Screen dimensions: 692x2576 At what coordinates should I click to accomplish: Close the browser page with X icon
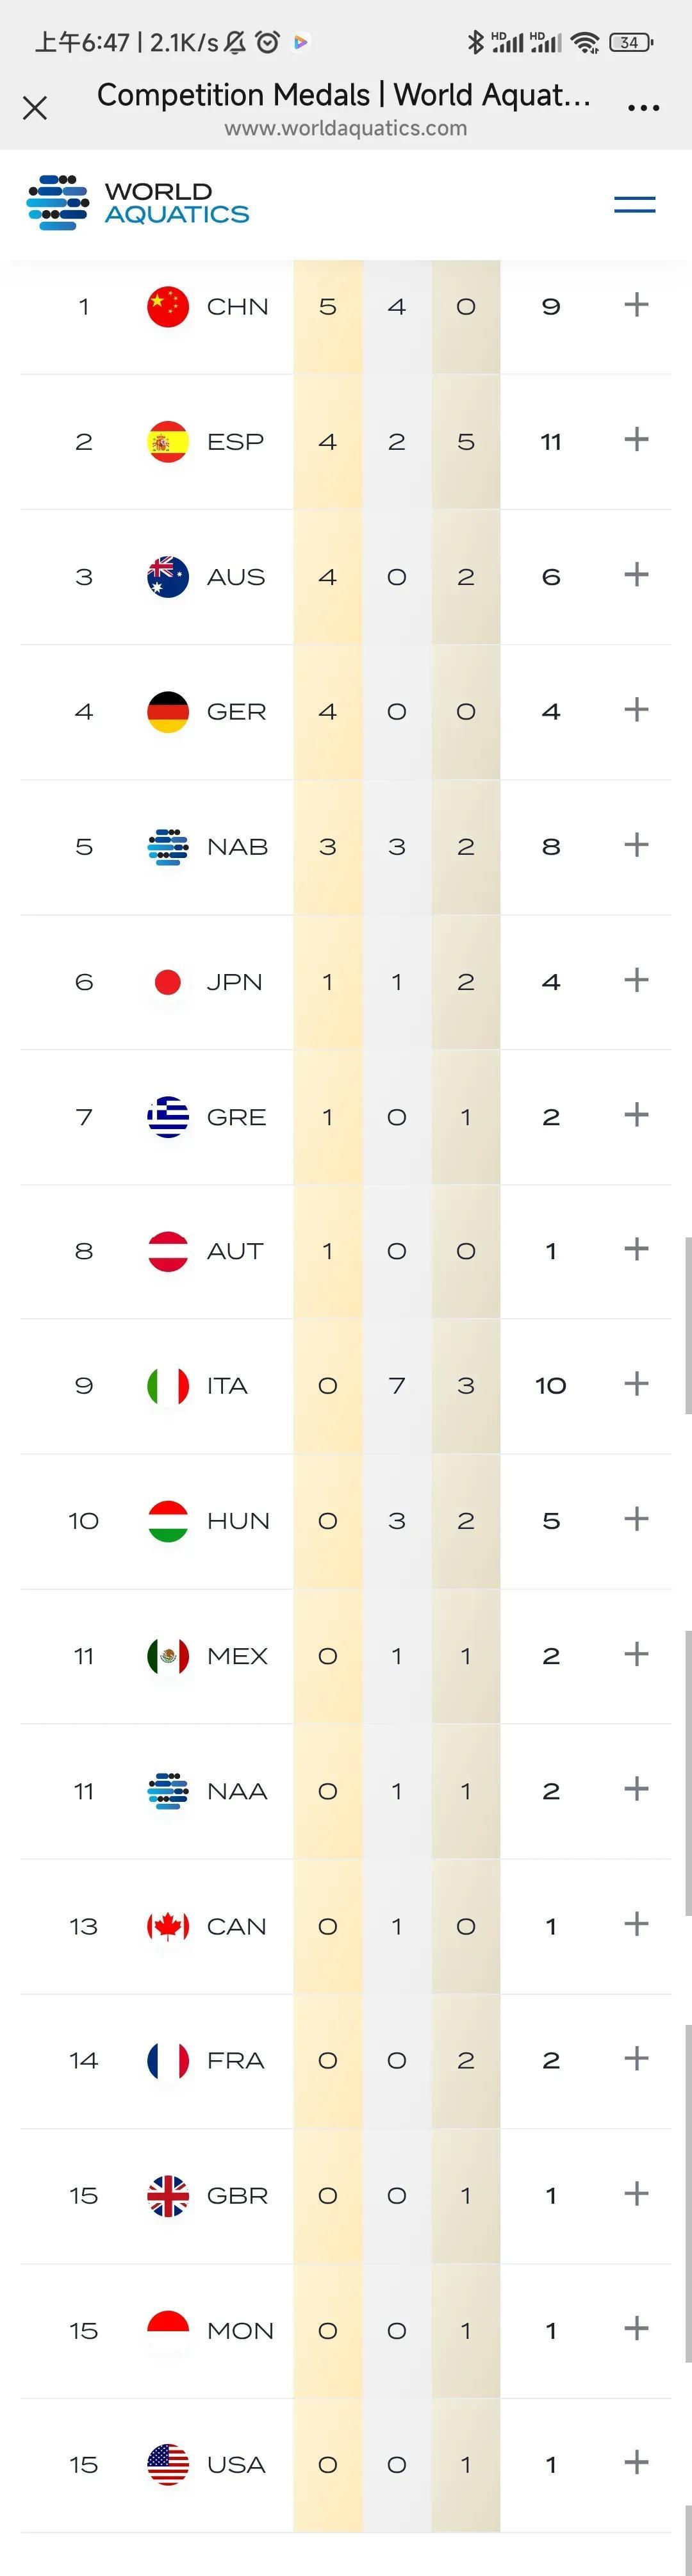point(35,108)
